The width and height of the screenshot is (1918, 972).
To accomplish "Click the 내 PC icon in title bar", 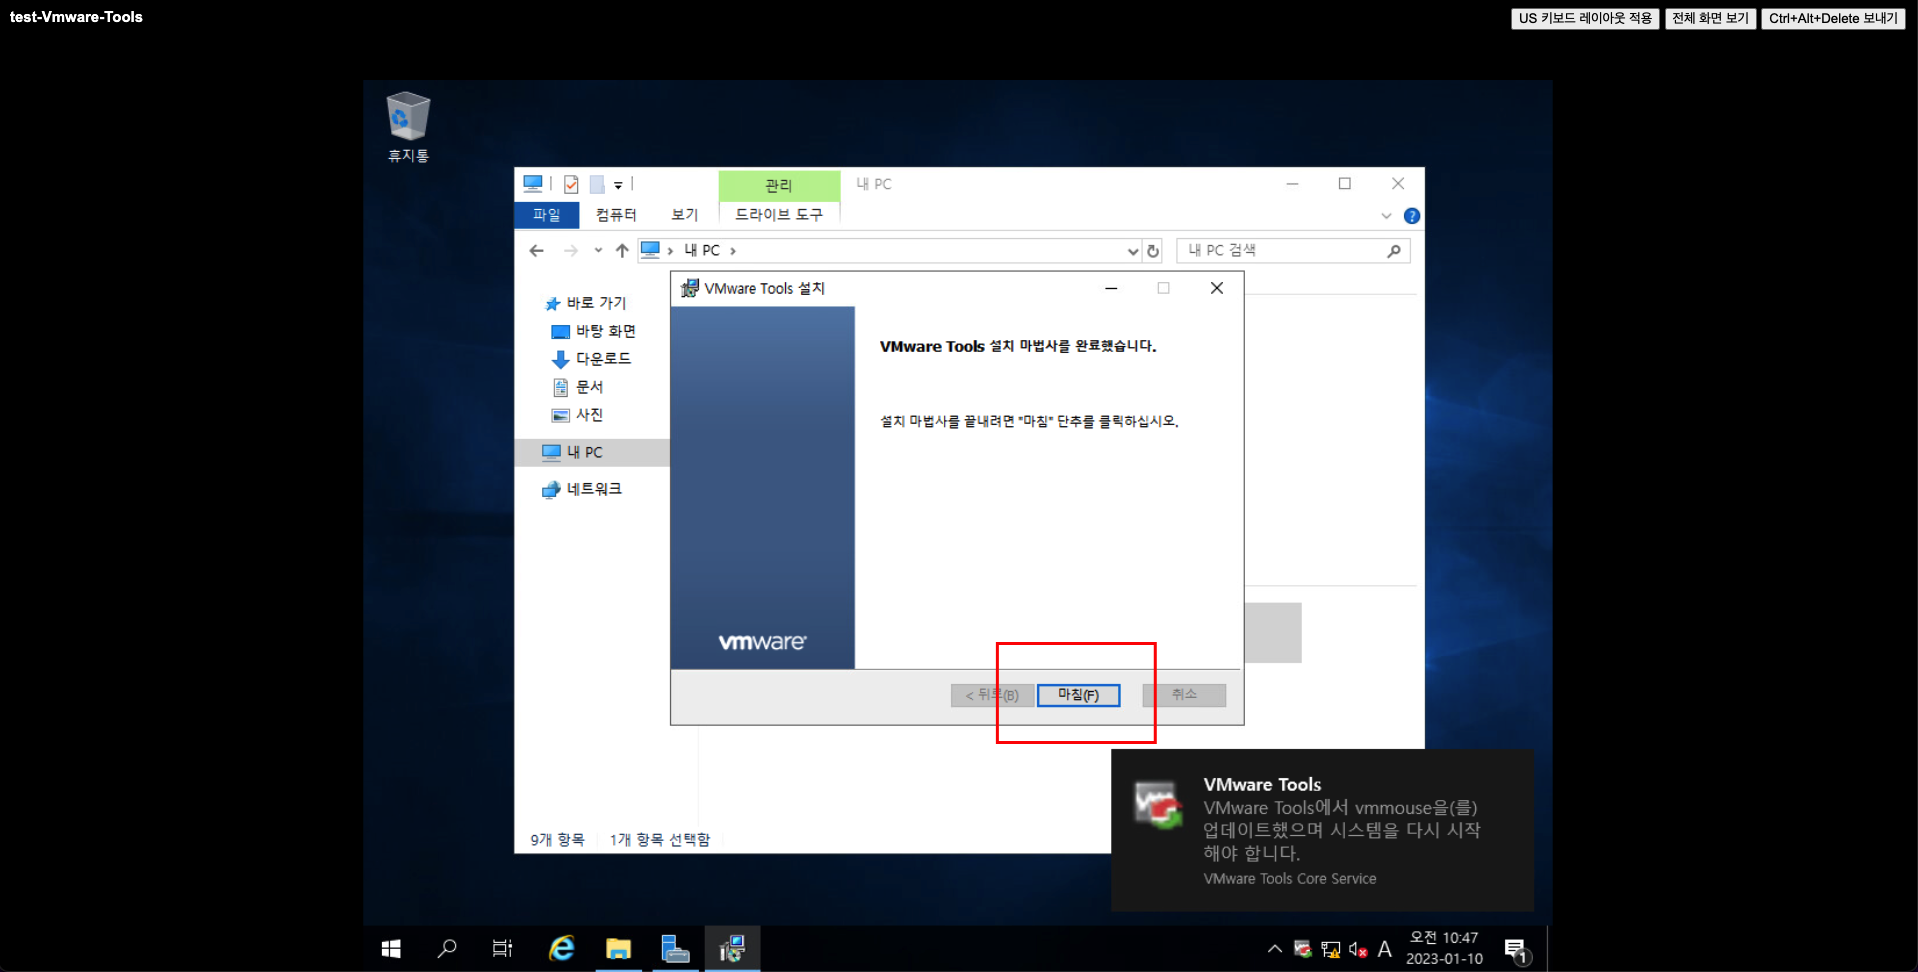I will click(533, 184).
